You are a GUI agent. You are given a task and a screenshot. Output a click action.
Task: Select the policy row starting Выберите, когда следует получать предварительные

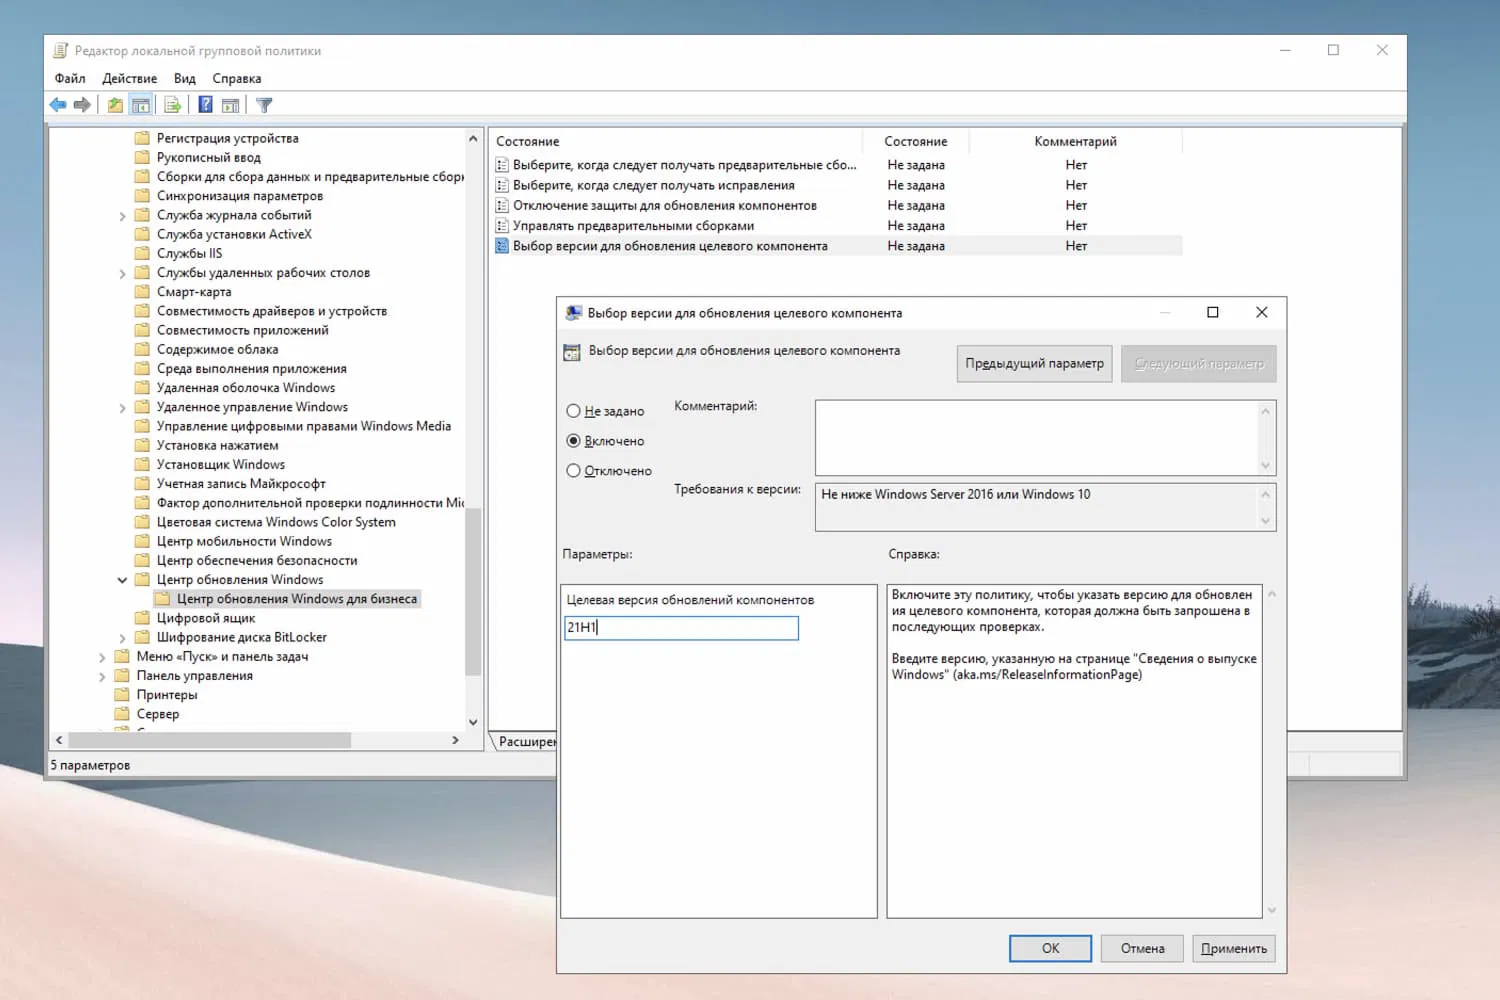[x=838, y=165]
